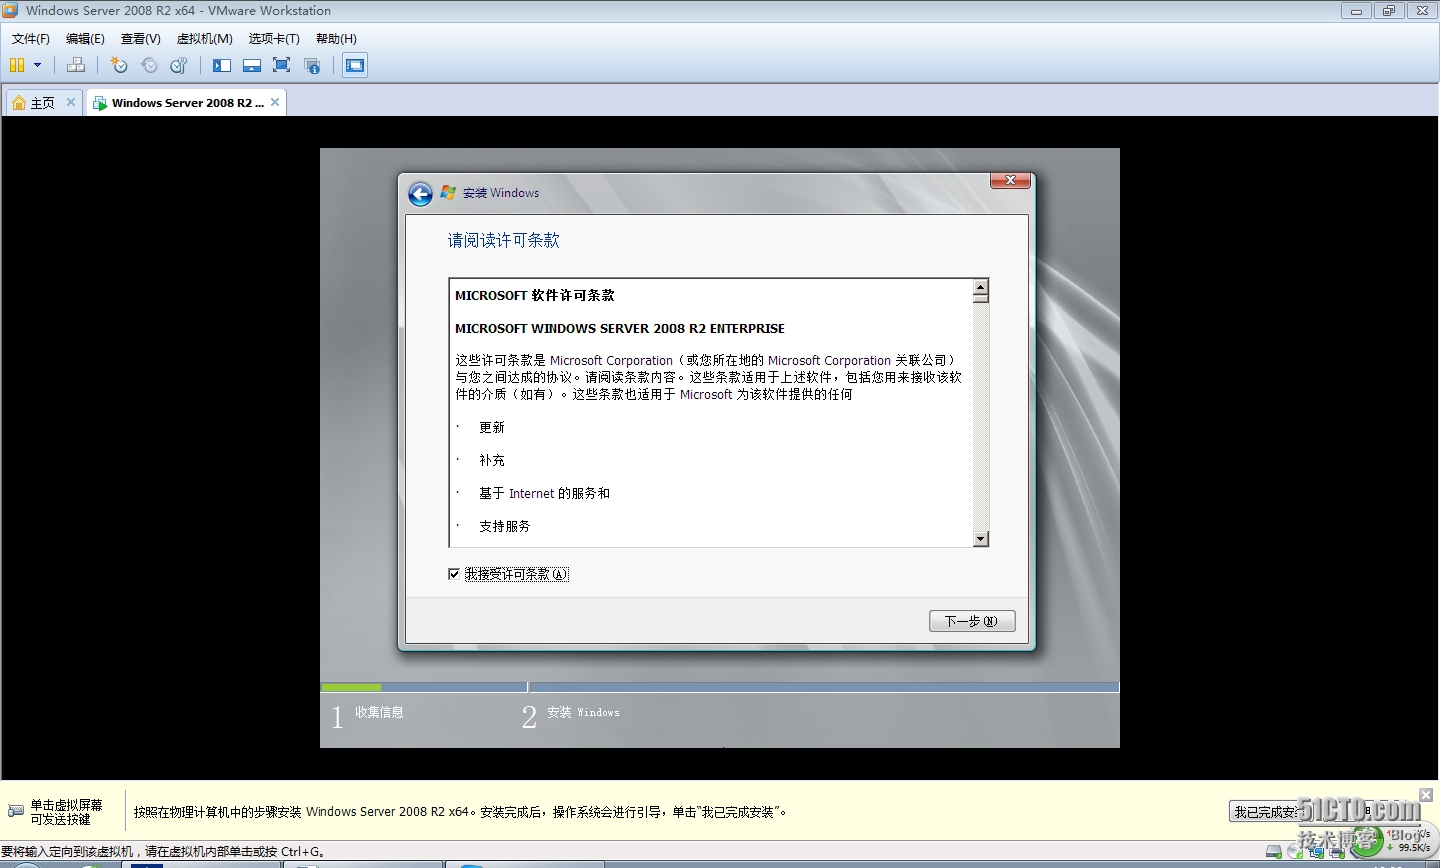Open the 帮助(H) menu
This screenshot has height=868, width=1440.
point(336,38)
